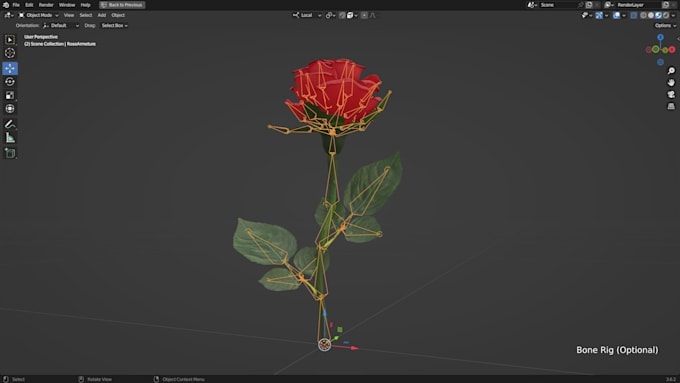Open the viewport Add menu
The width and height of the screenshot is (680, 383).
(101, 15)
